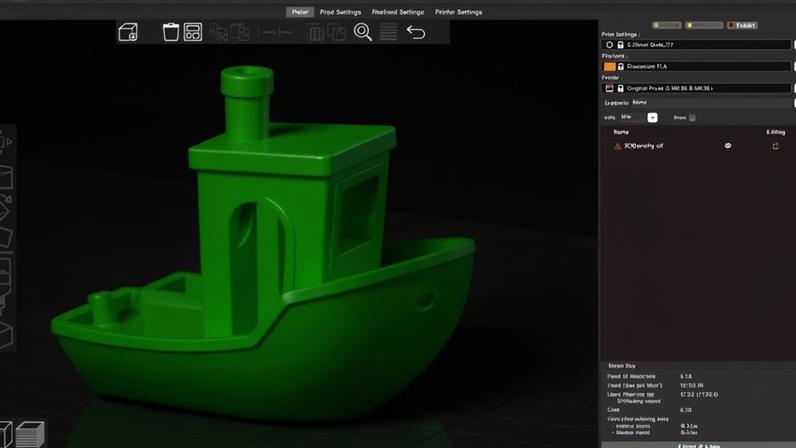Open the Plater tab
Viewport: 796px width, 448px height.
point(300,12)
